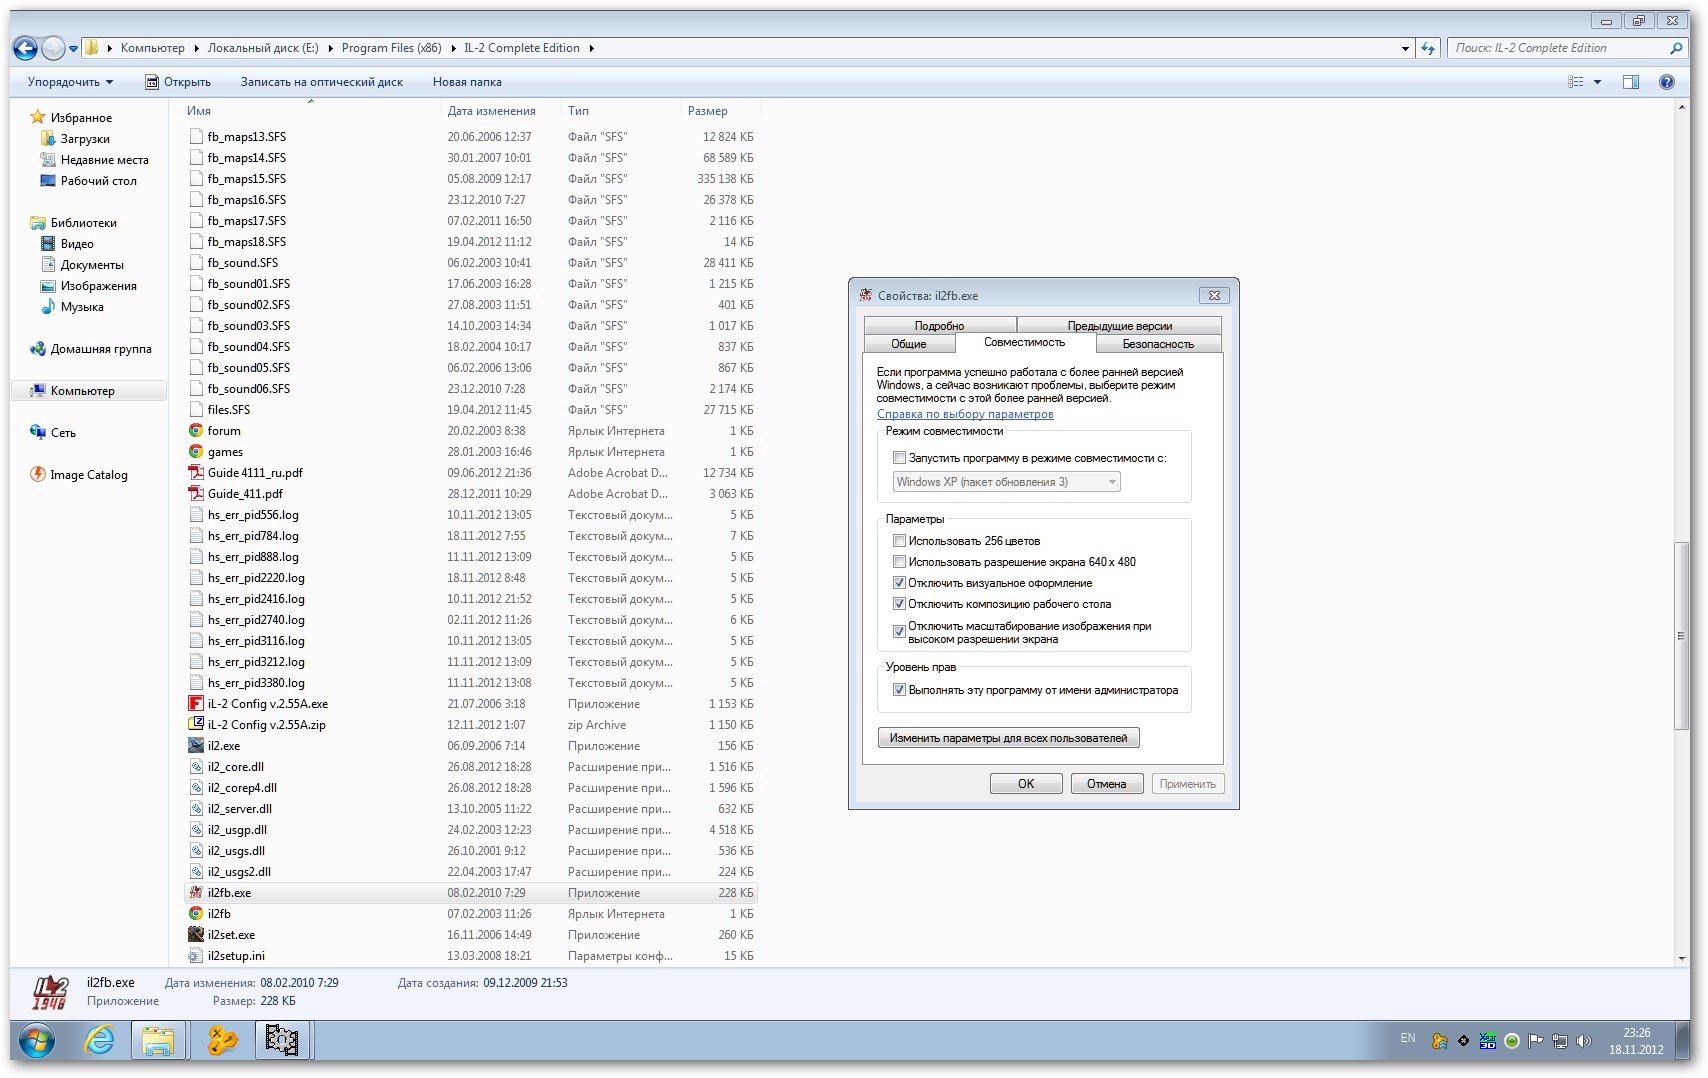Image resolution: width=1708 pixels, height=1078 pixels.
Task: Select the icon of il2setup.ini
Action: [x=196, y=956]
